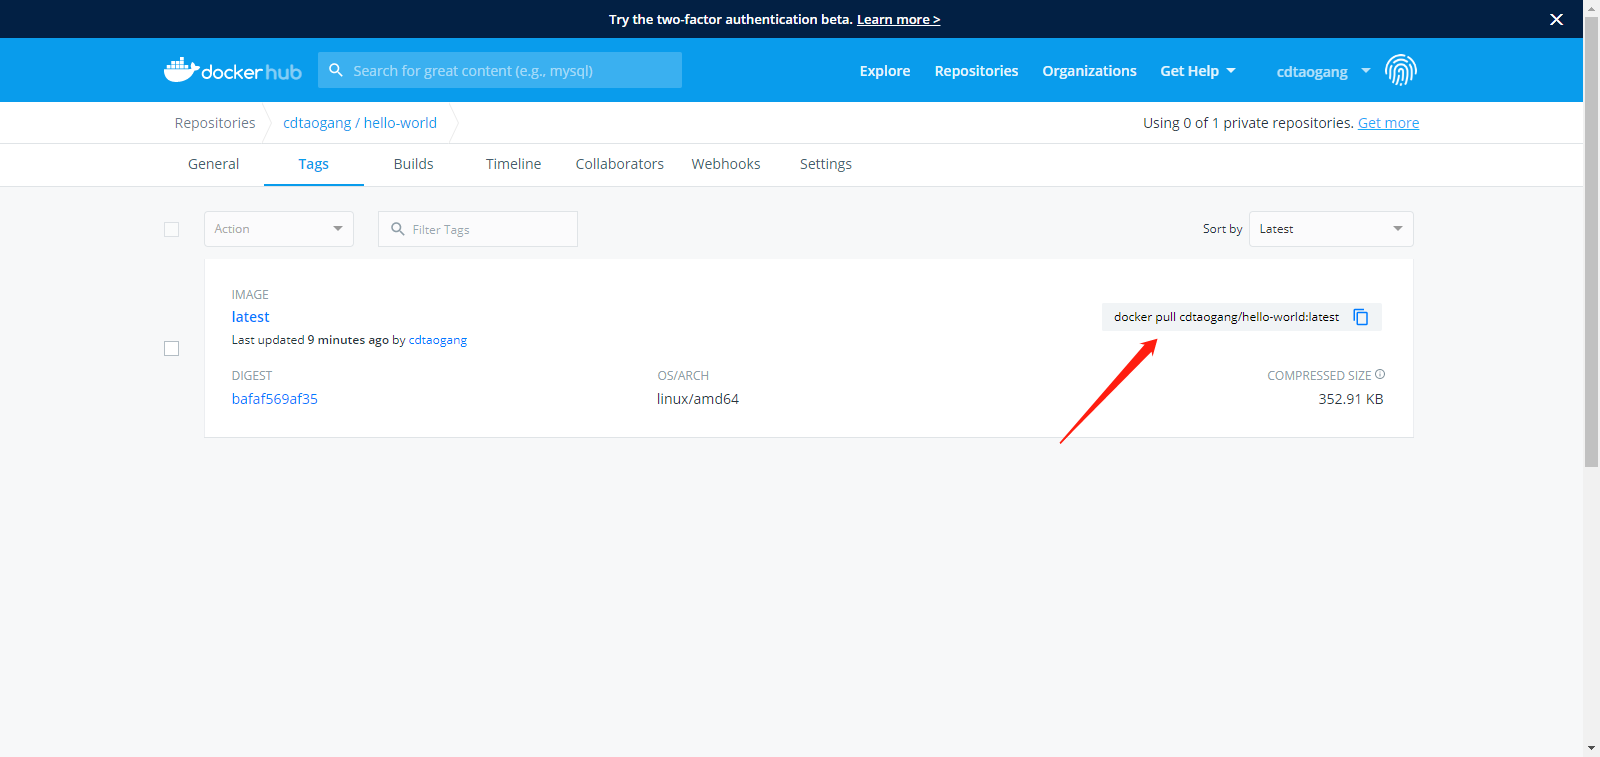The width and height of the screenshot is (1600, 757).
Task: Open the fingerprint avatar icon
Action: pos(1401,70)
